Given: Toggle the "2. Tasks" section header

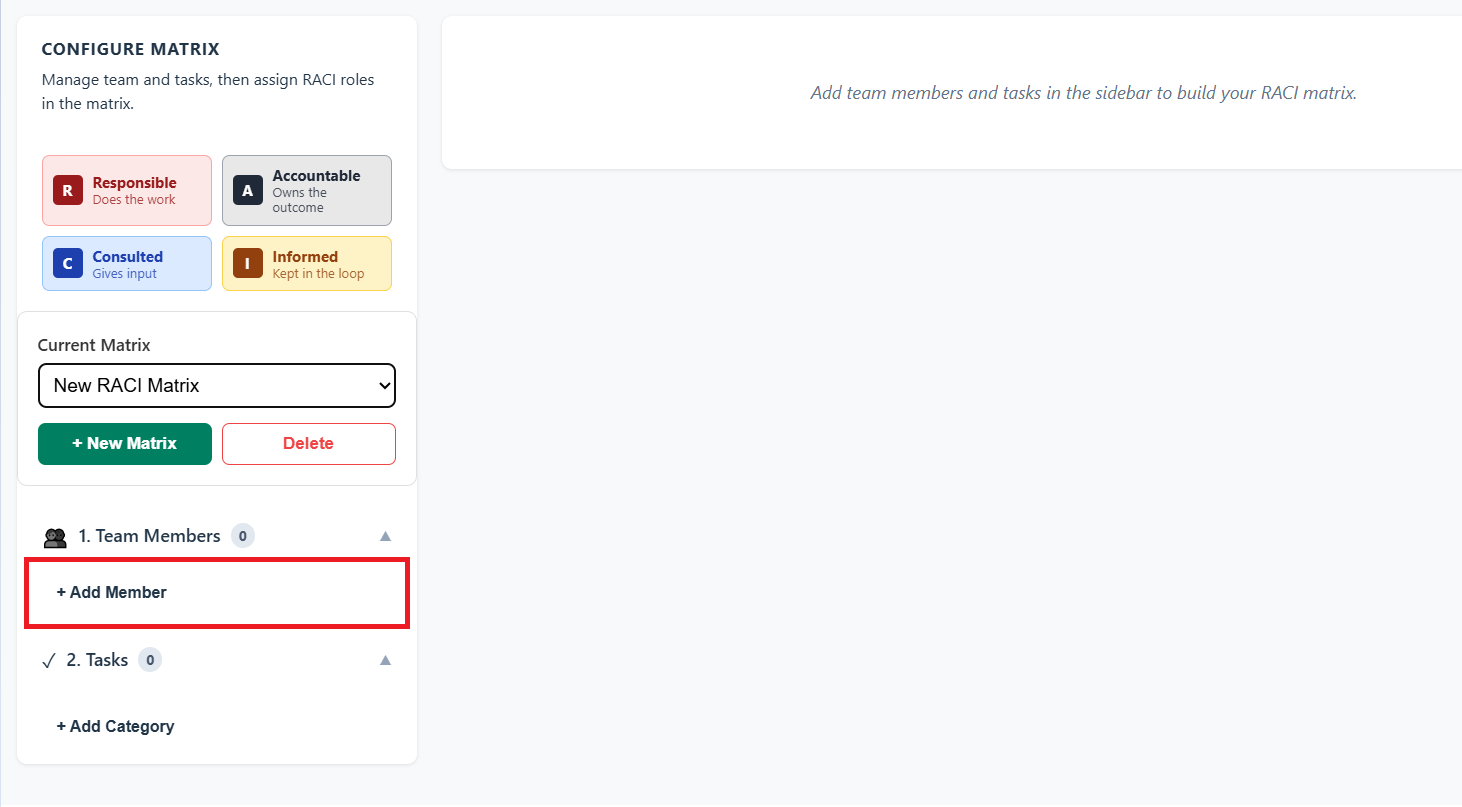Looking at the screenshot, I should click(97, 659).
